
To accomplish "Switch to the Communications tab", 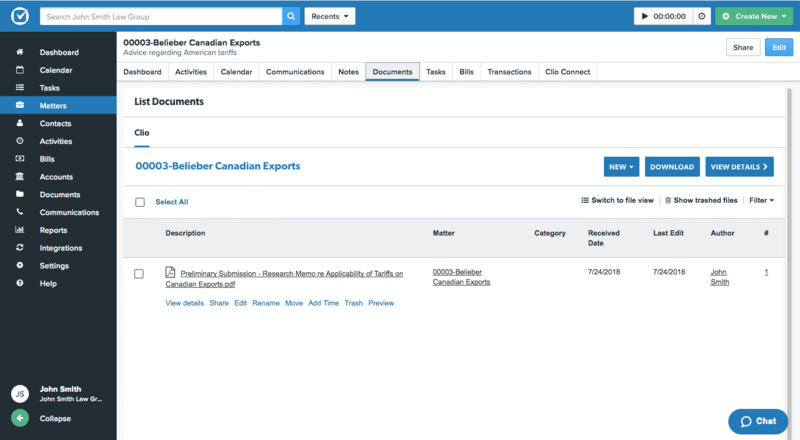I will pyautogui.click(x=295, y=72).
